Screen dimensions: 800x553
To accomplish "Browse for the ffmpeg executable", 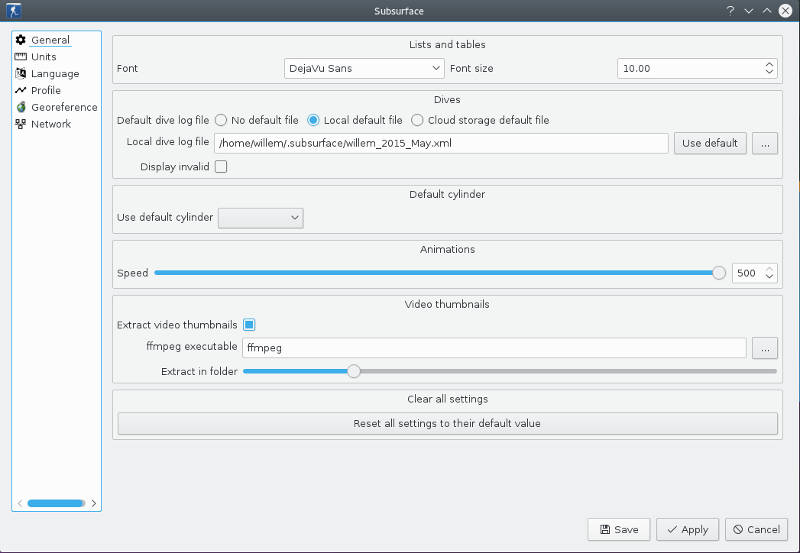I will 765,348.
